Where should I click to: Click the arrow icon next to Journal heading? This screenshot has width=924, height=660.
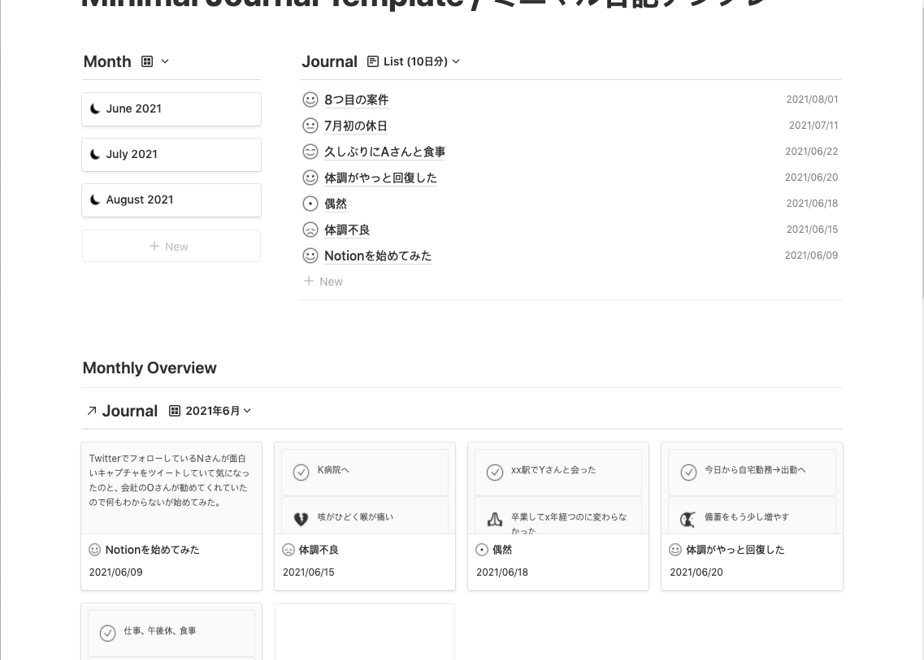tap(91, 411)
